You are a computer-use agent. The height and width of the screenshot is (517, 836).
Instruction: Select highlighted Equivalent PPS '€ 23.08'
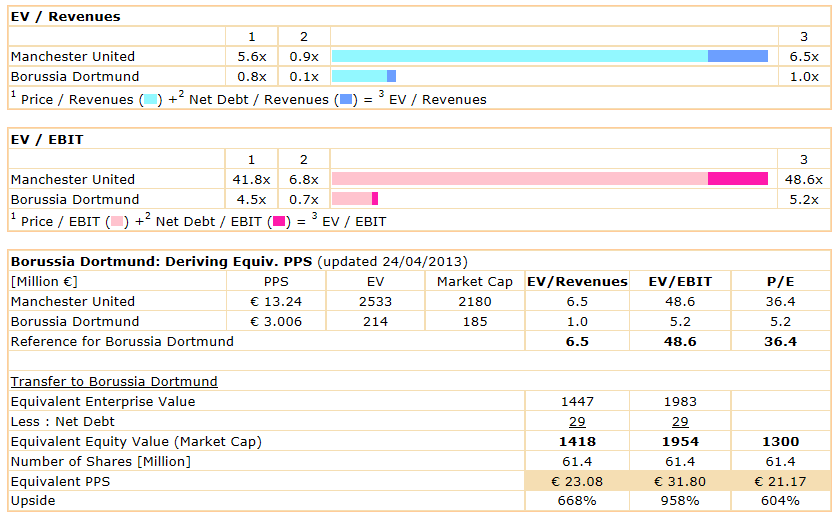(x=577, y=482)
